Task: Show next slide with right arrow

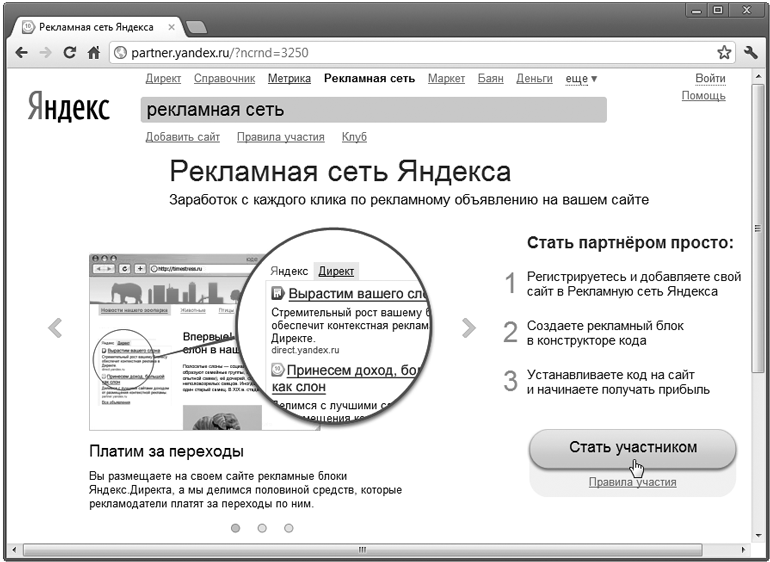Action: (468, 327)
